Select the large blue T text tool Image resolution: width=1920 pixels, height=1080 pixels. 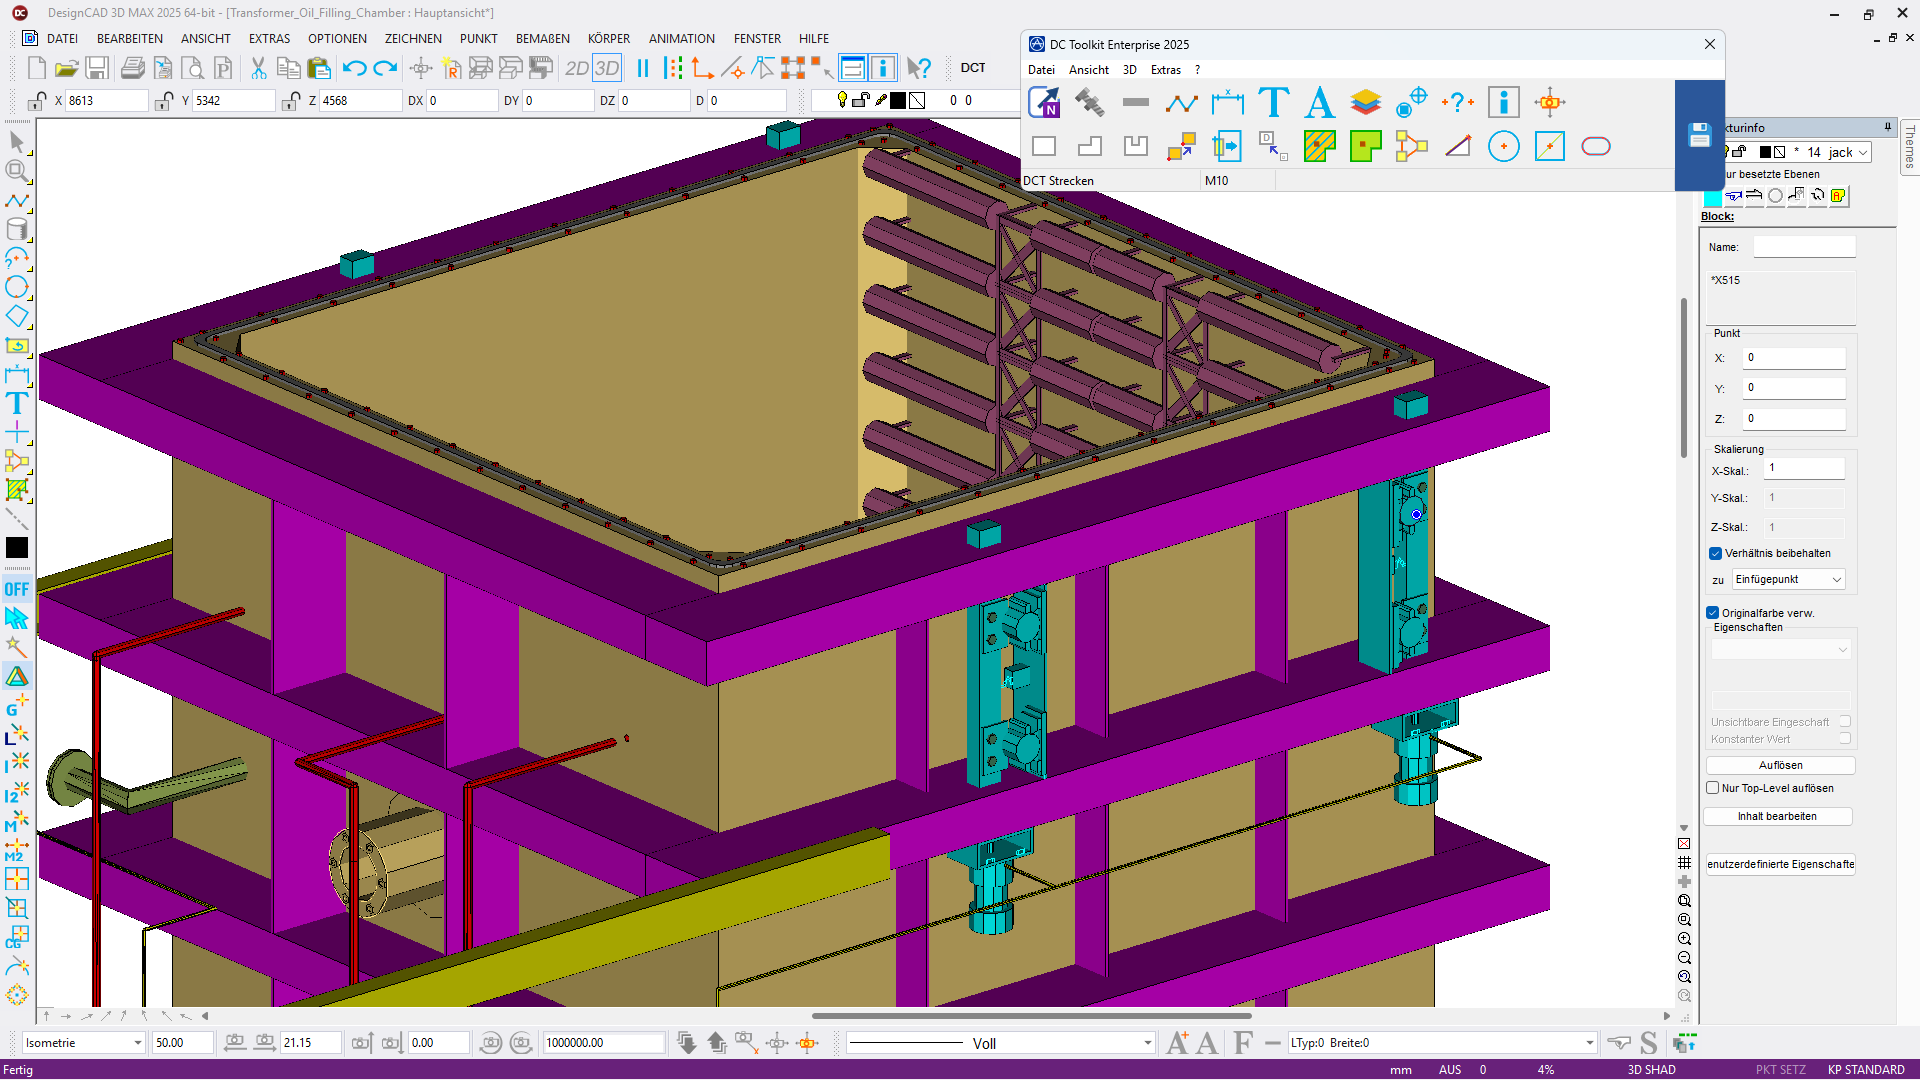click(x=1273, y=102)
